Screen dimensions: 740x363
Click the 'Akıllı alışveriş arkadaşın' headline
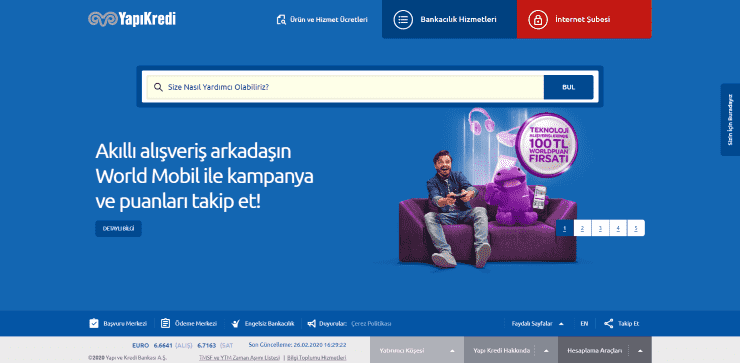tap(193, 152)
